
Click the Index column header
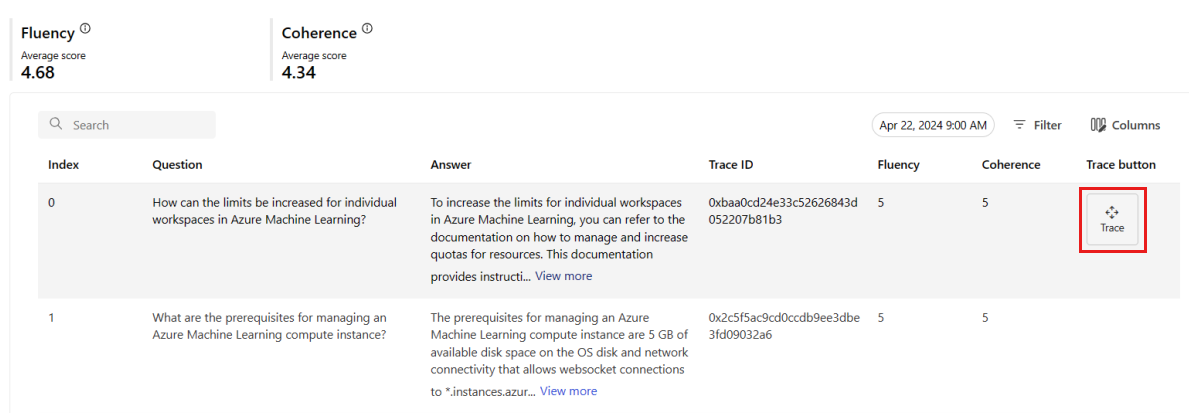tap(64, 164)
